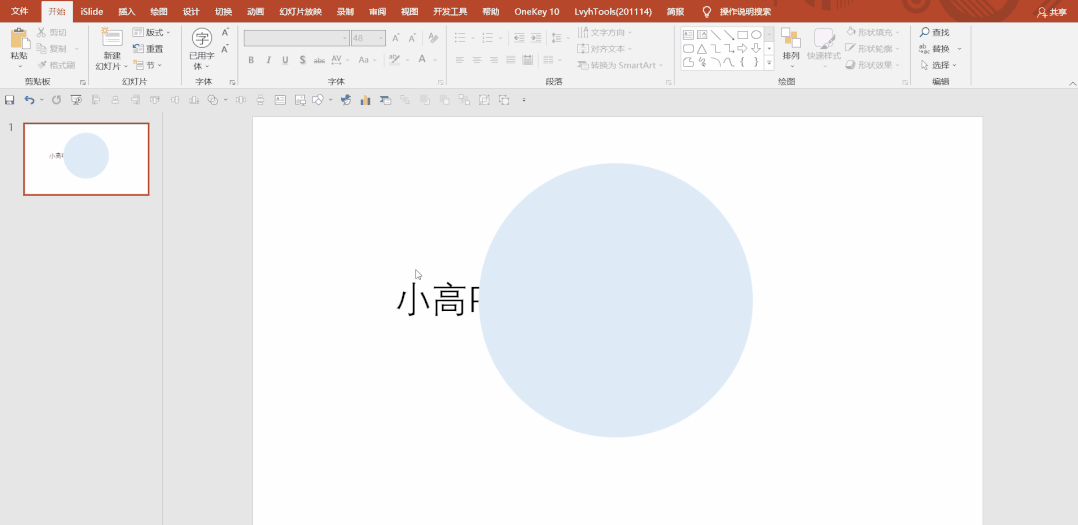
Task: Toggle Strikethrough formatting
Action: [319, 60]
